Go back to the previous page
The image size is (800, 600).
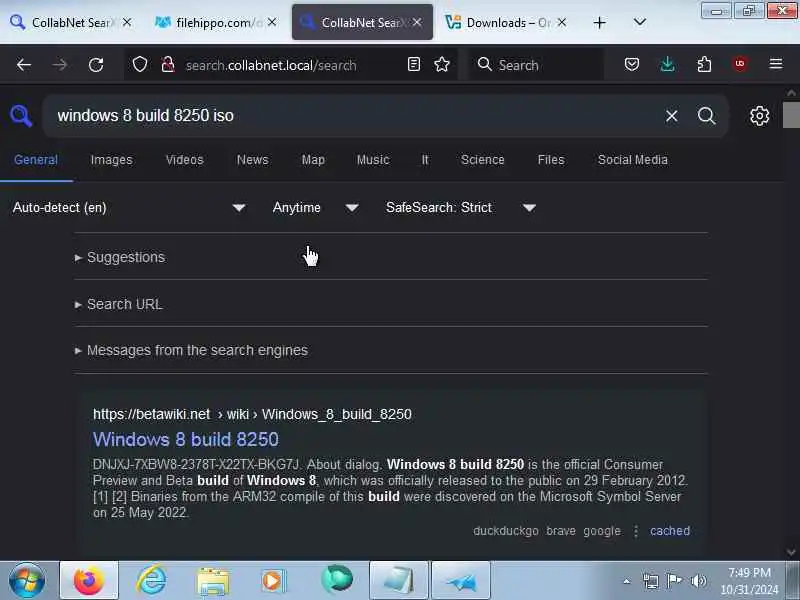(x=24, y=65)
